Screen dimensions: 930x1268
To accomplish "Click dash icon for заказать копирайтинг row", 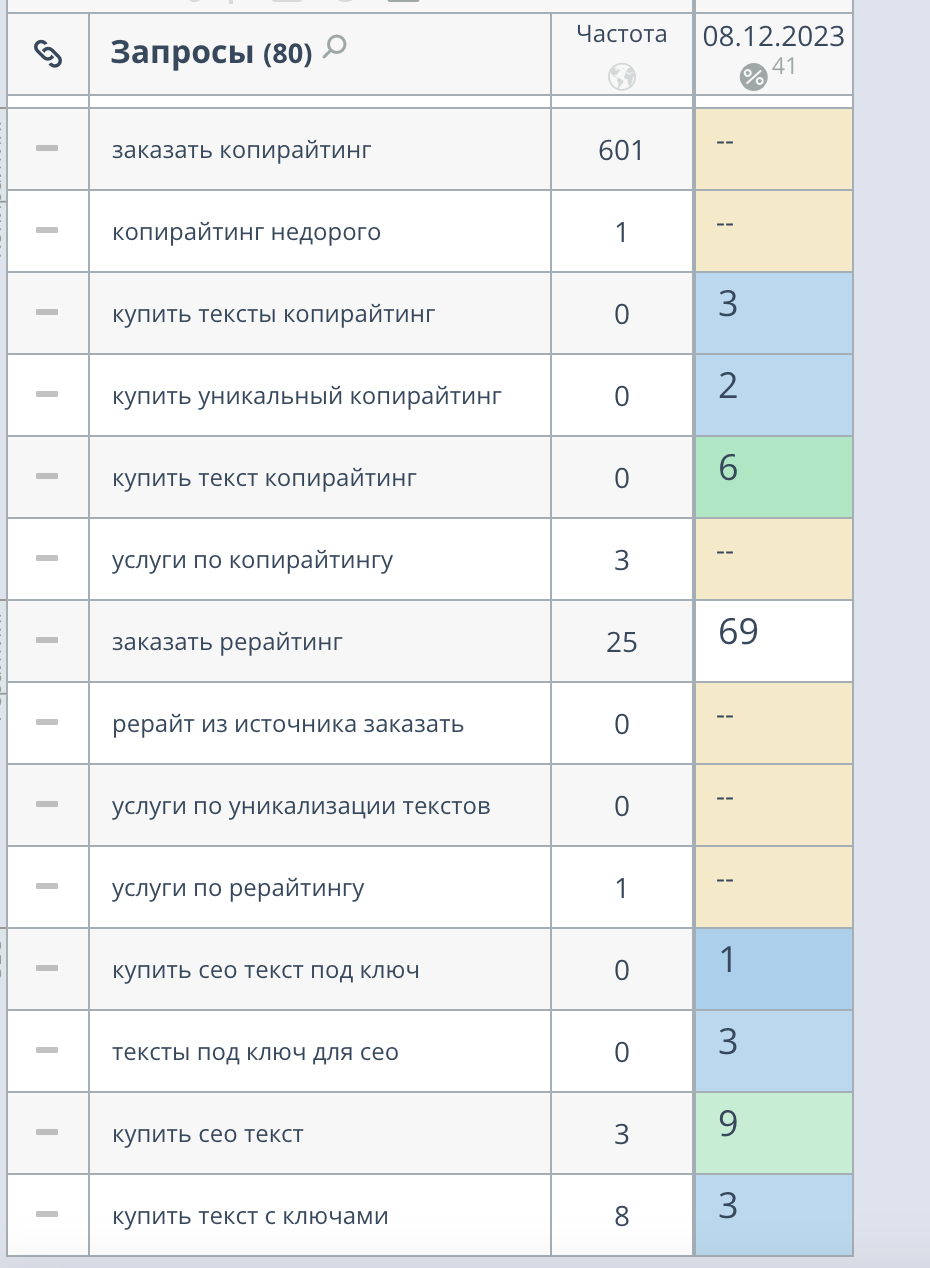I will point(47,148).
